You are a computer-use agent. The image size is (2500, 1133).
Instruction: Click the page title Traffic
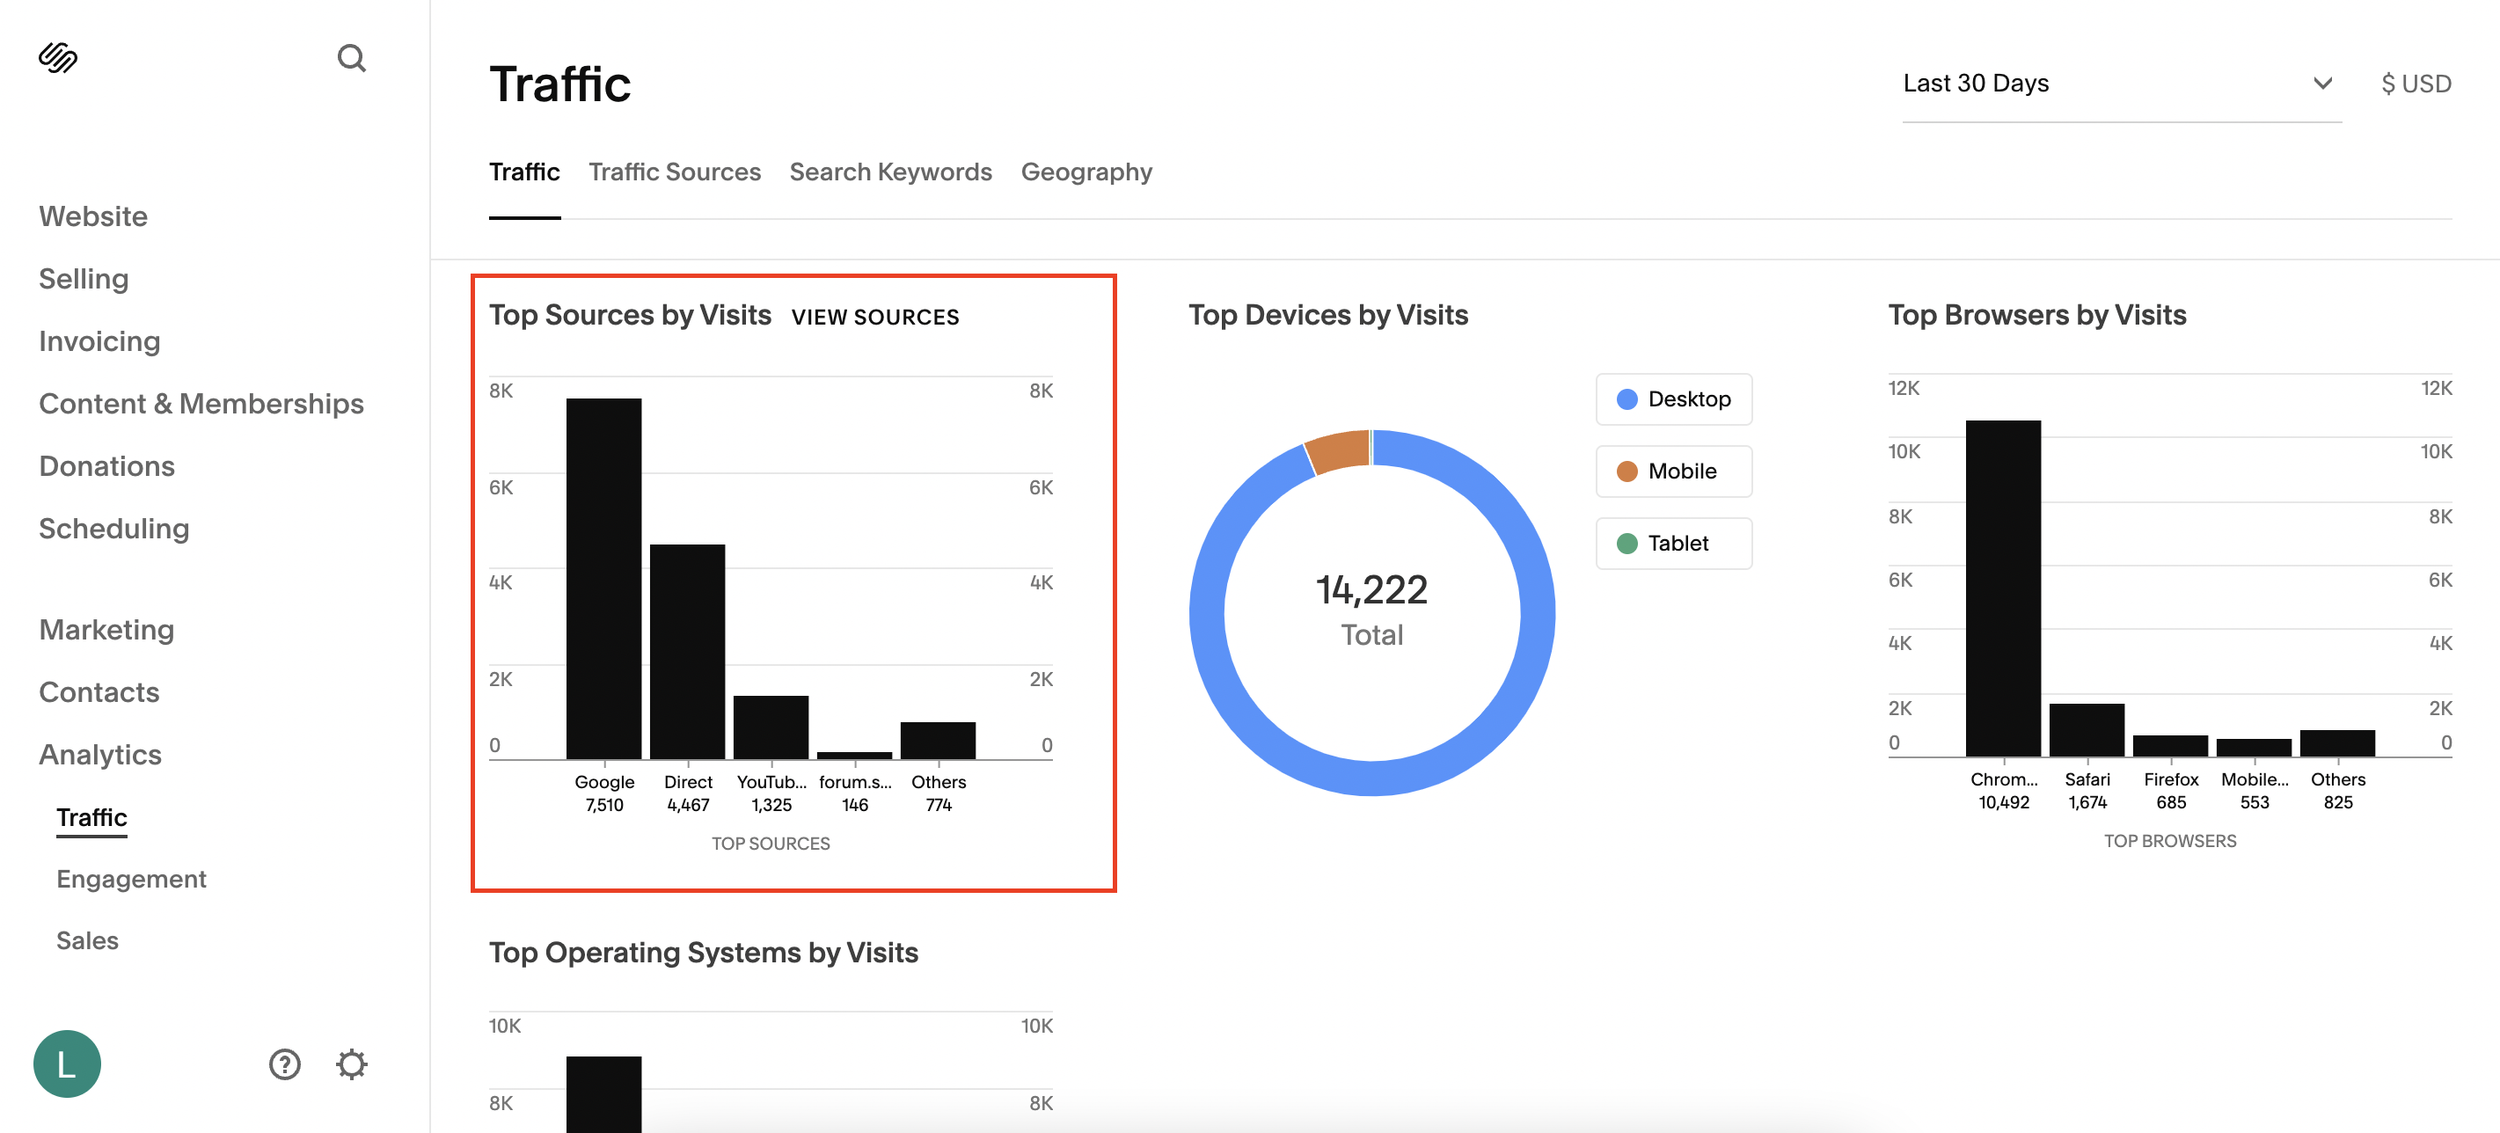[x=560, y=84]
